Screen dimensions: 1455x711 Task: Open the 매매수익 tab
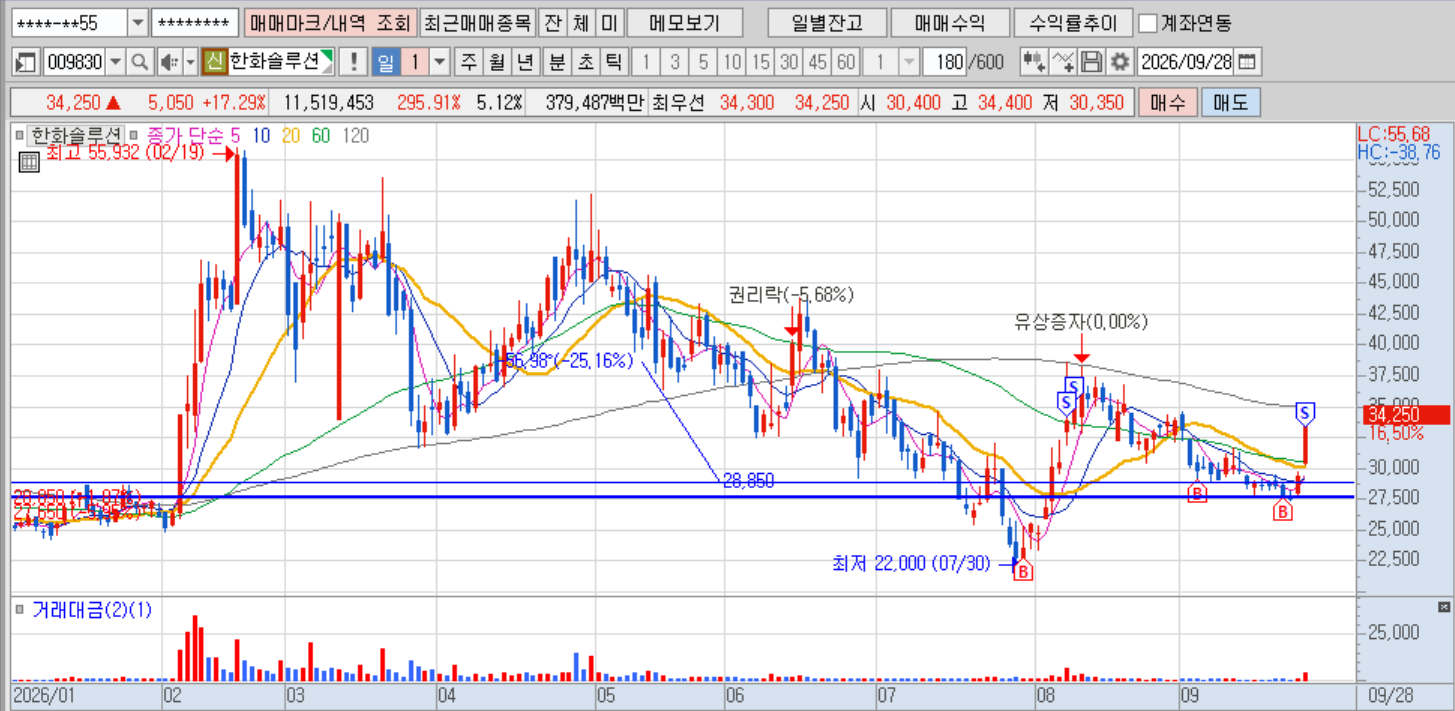948,22
